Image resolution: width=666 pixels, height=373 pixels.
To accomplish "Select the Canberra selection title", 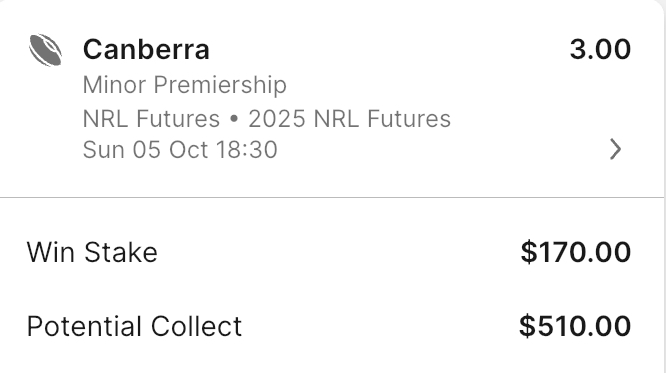I will click(146, 49).
